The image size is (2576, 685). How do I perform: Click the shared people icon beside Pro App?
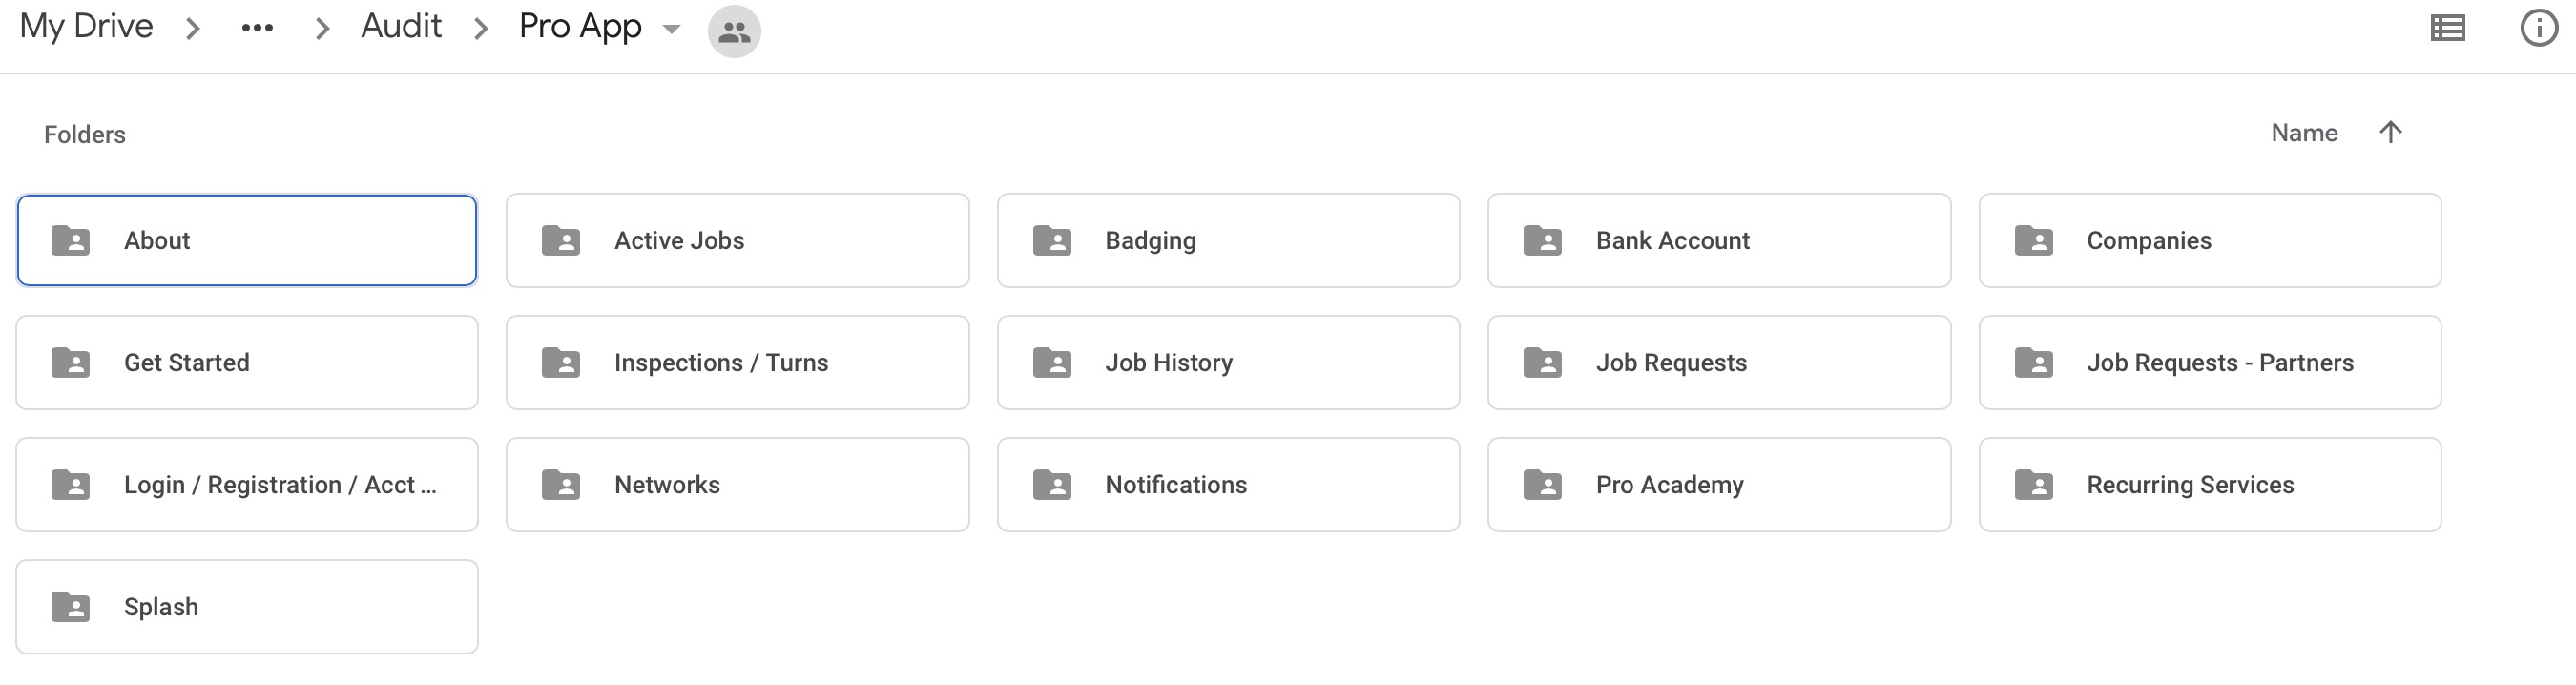pos(734,32)
